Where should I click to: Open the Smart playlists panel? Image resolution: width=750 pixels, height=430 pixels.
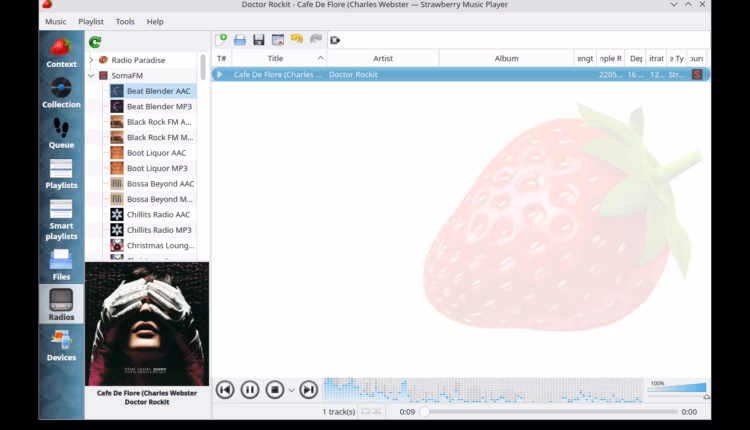[61, 218]
